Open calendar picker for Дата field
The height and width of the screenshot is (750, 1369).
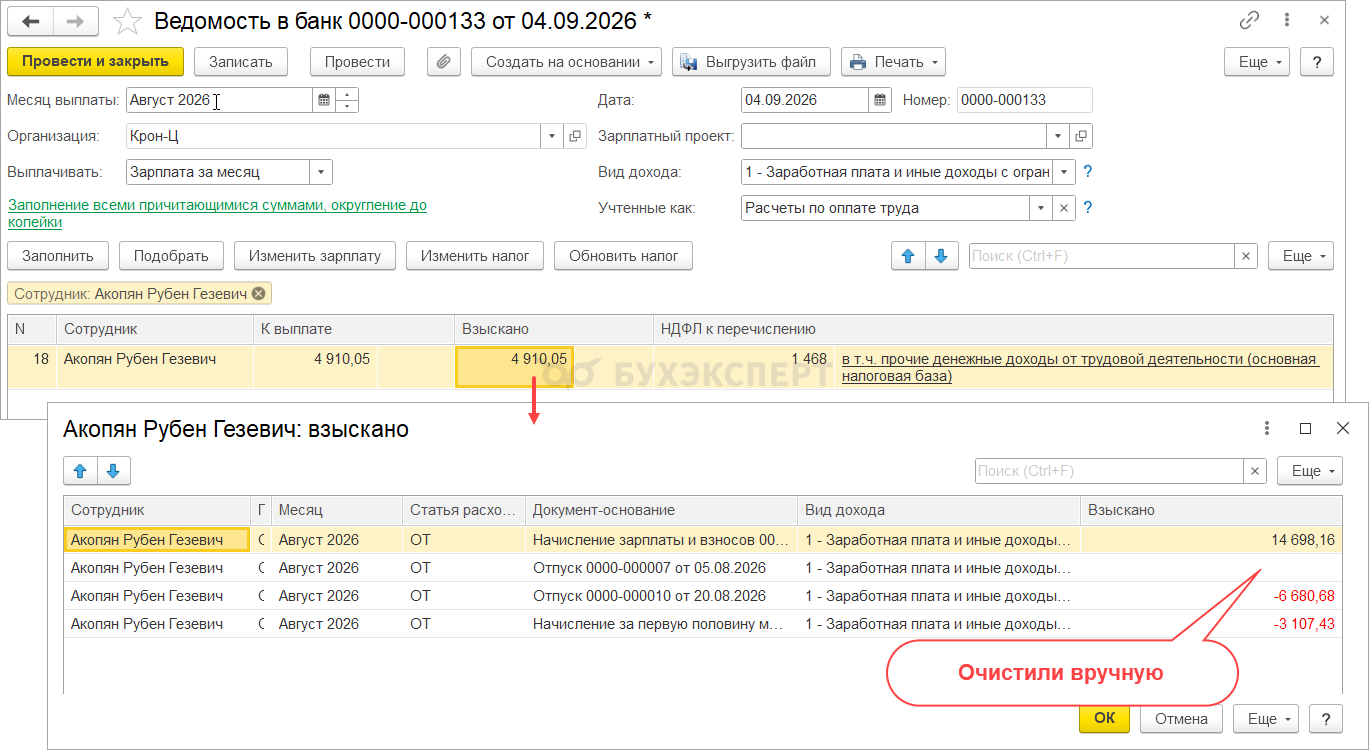[879, 100]
